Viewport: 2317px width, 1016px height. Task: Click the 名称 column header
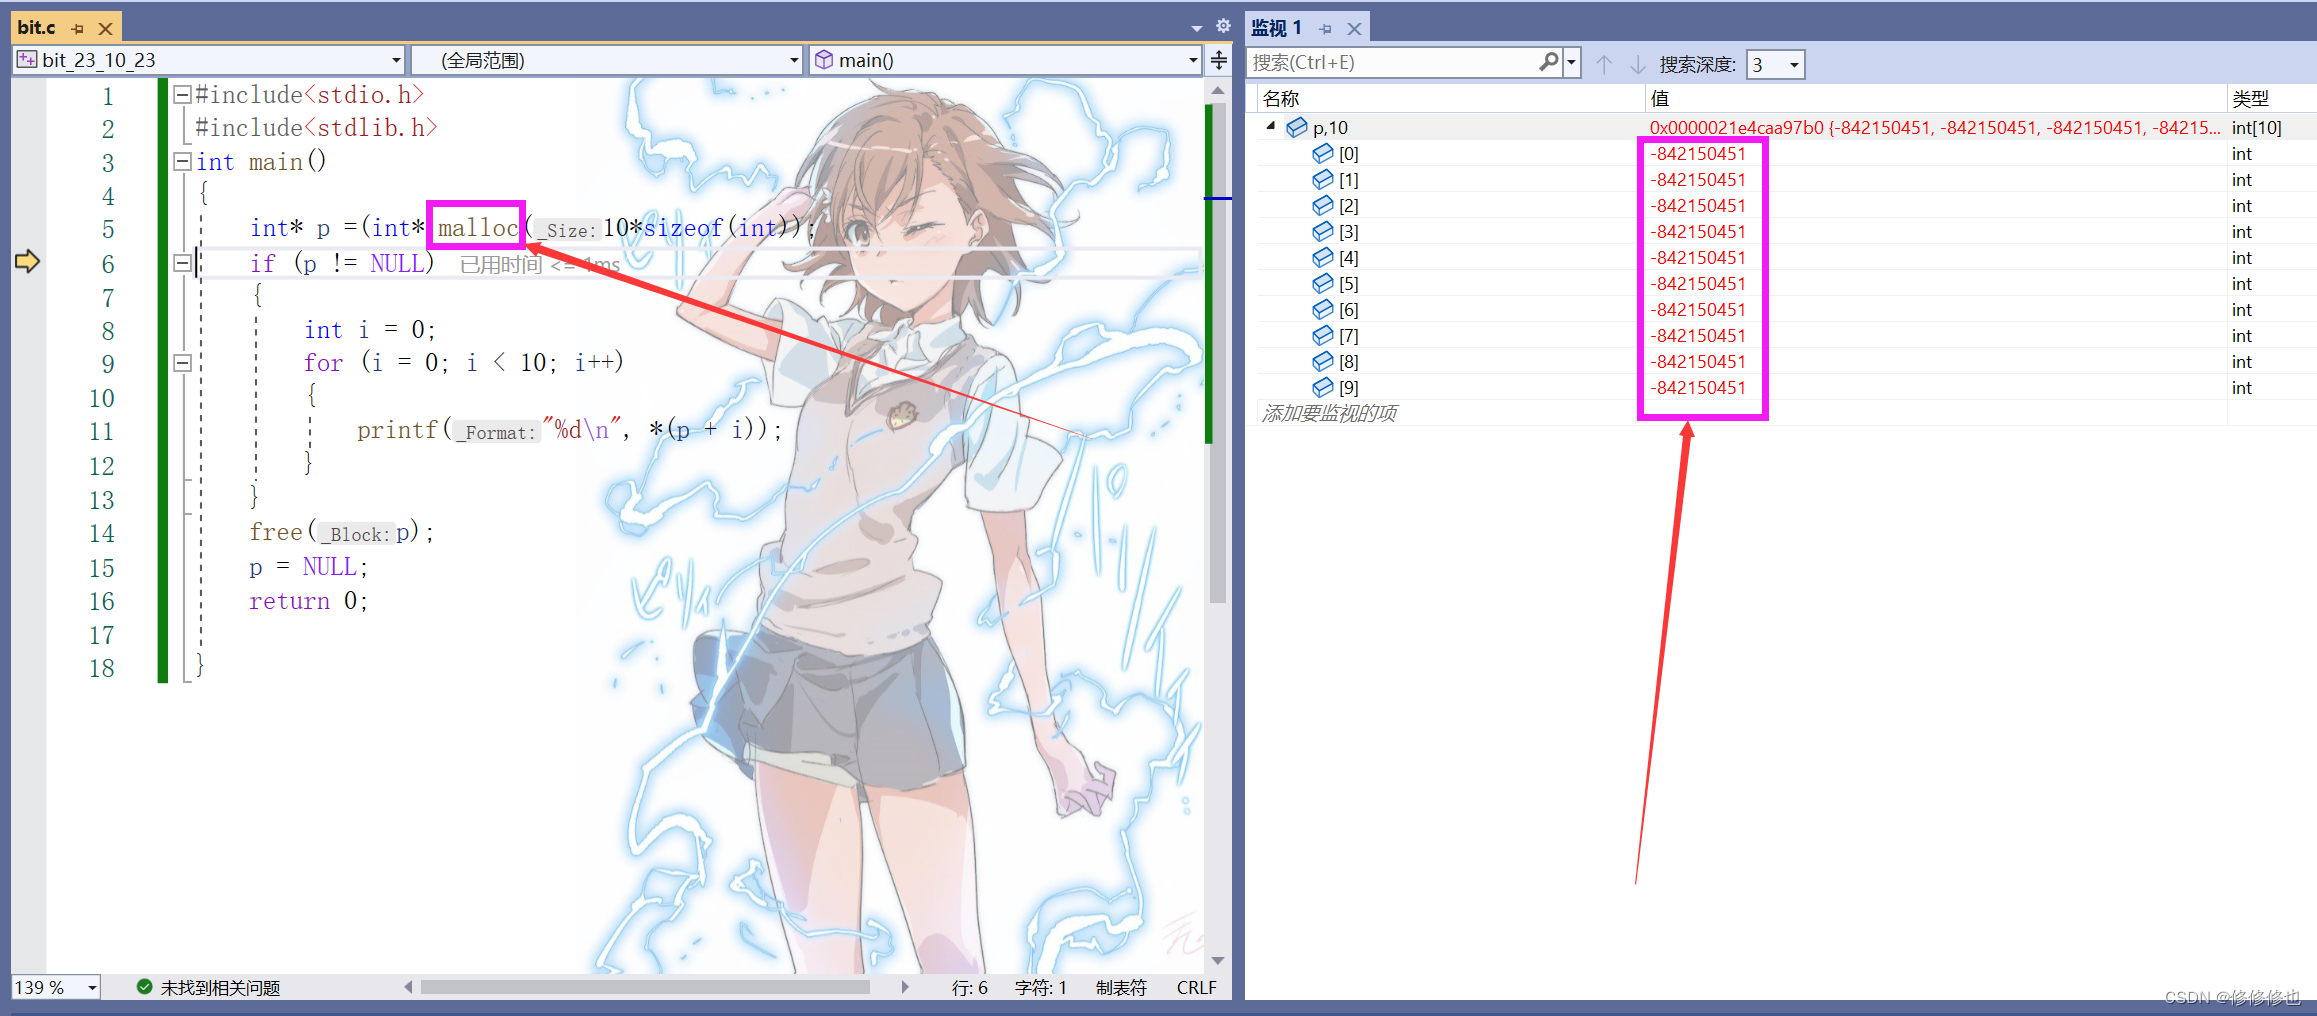(x=1281, y=98)
